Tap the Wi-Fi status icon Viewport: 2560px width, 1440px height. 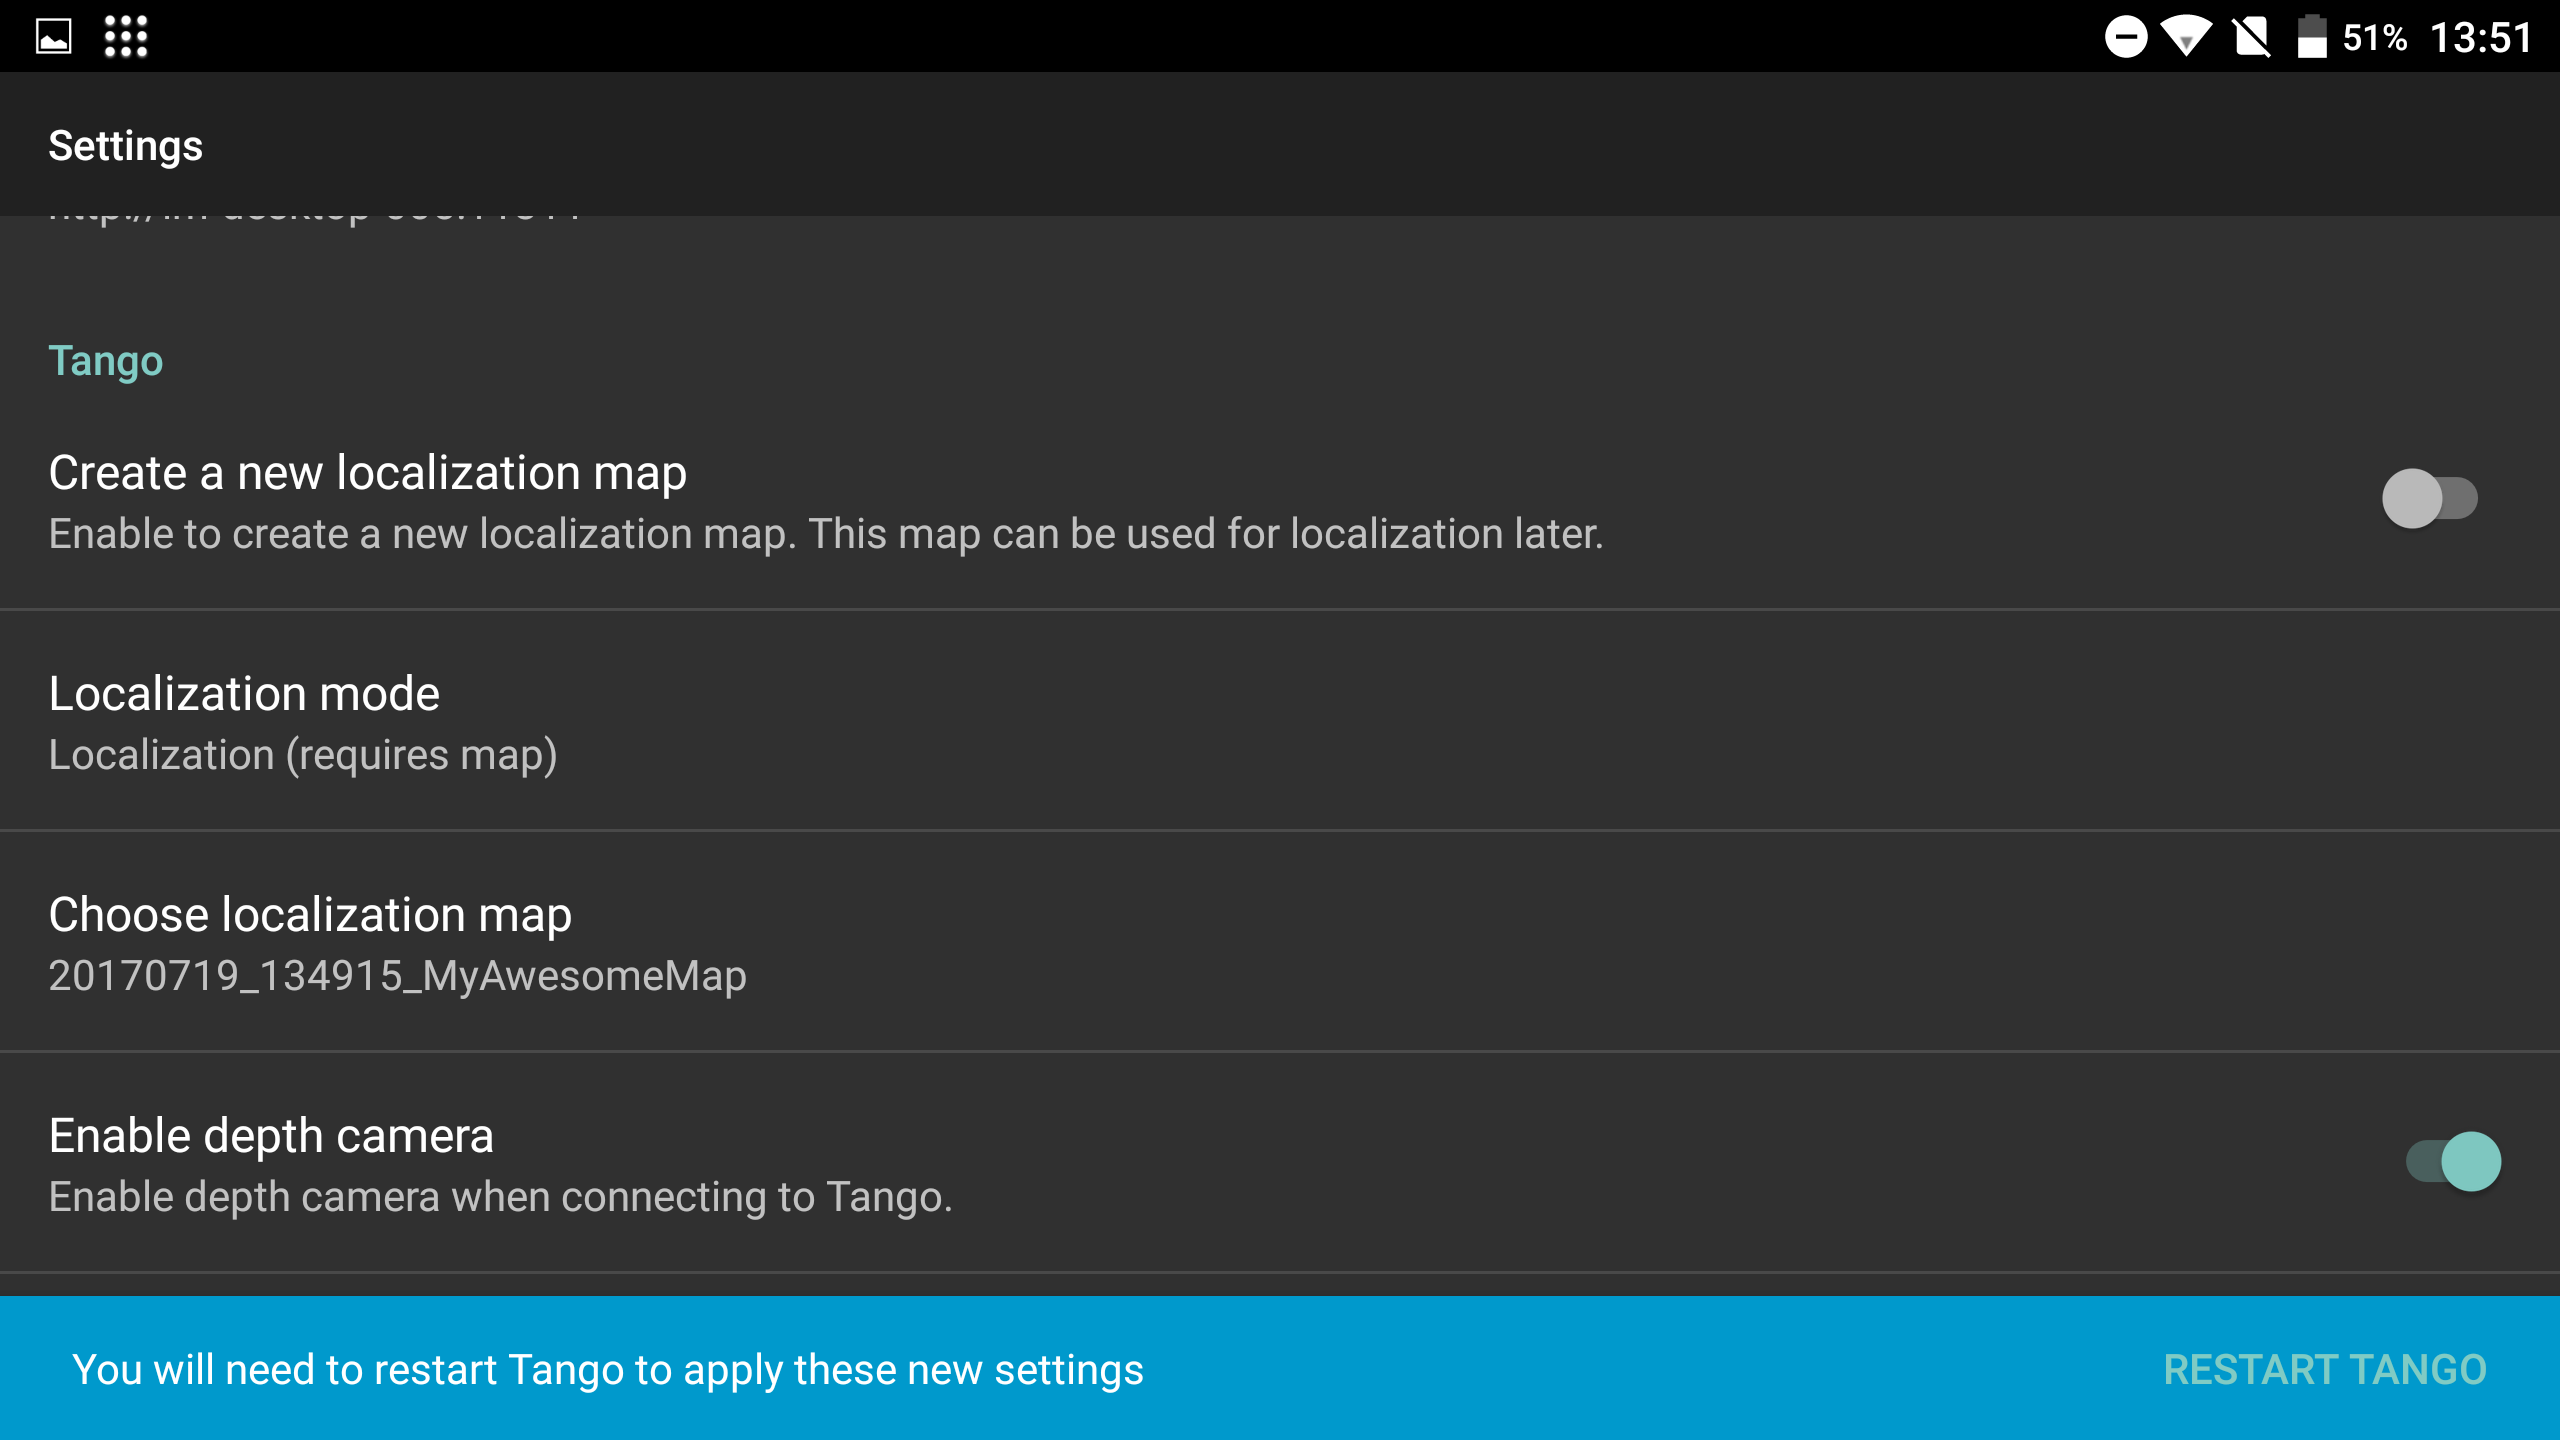2186,37
